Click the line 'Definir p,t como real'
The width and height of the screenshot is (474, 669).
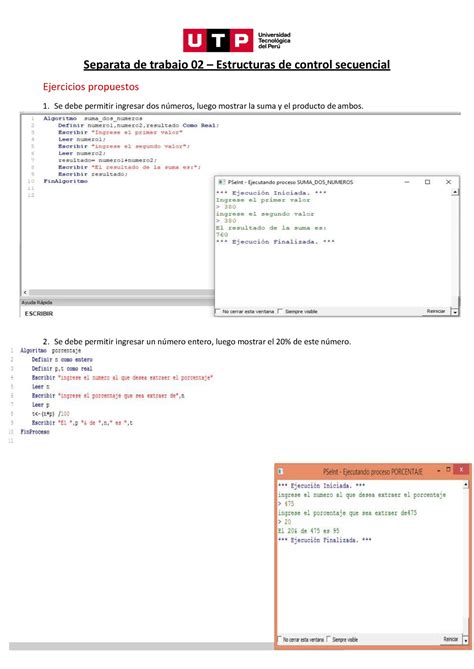pyautogui.click(x=62, y=369)
